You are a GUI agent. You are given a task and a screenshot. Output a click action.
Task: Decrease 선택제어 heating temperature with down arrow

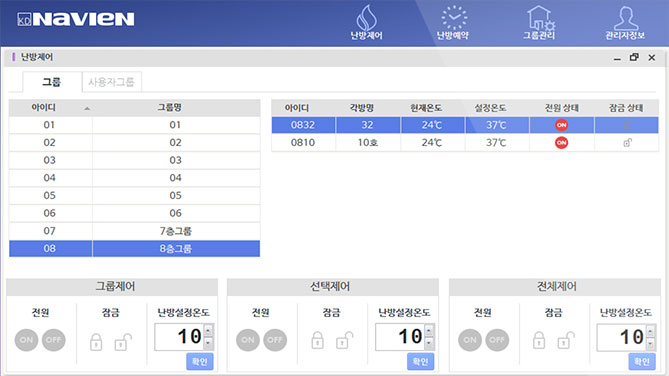point(429,343)
